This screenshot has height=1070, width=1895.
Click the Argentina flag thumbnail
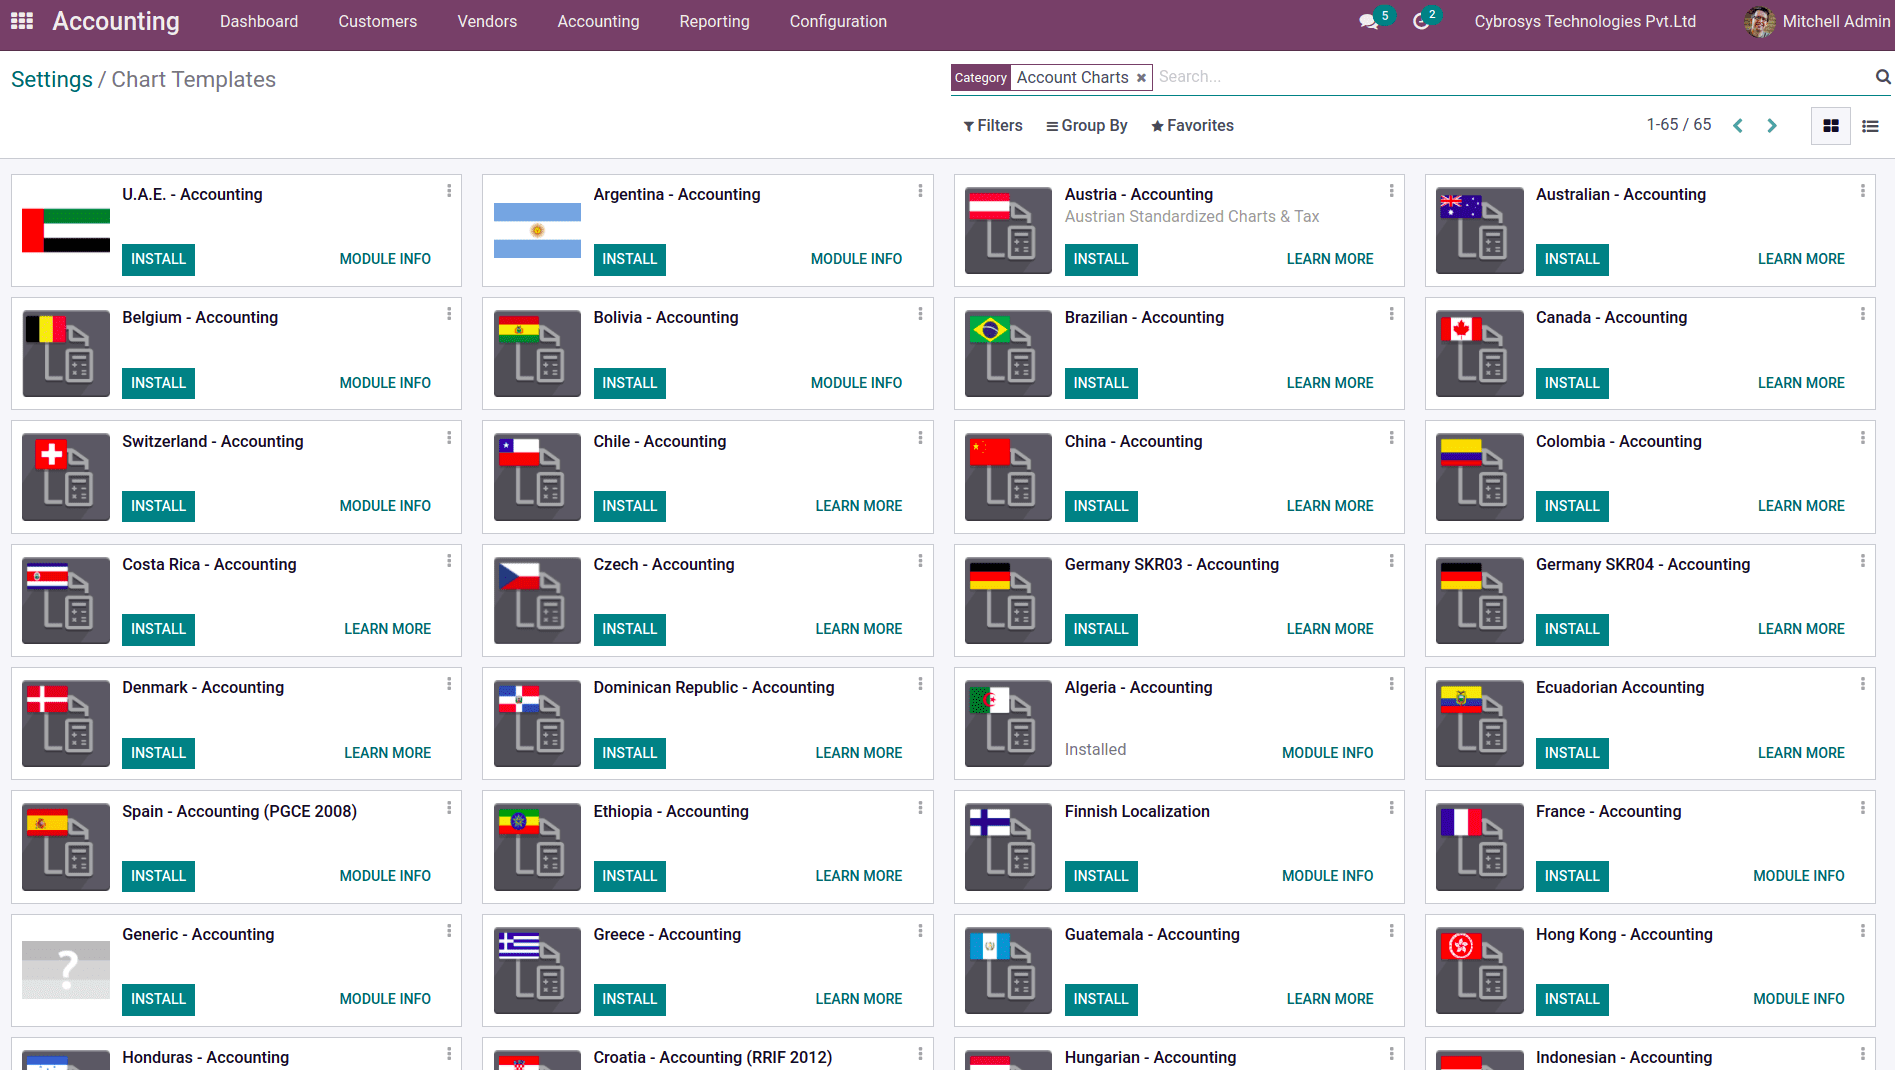(x=537, y=231)
